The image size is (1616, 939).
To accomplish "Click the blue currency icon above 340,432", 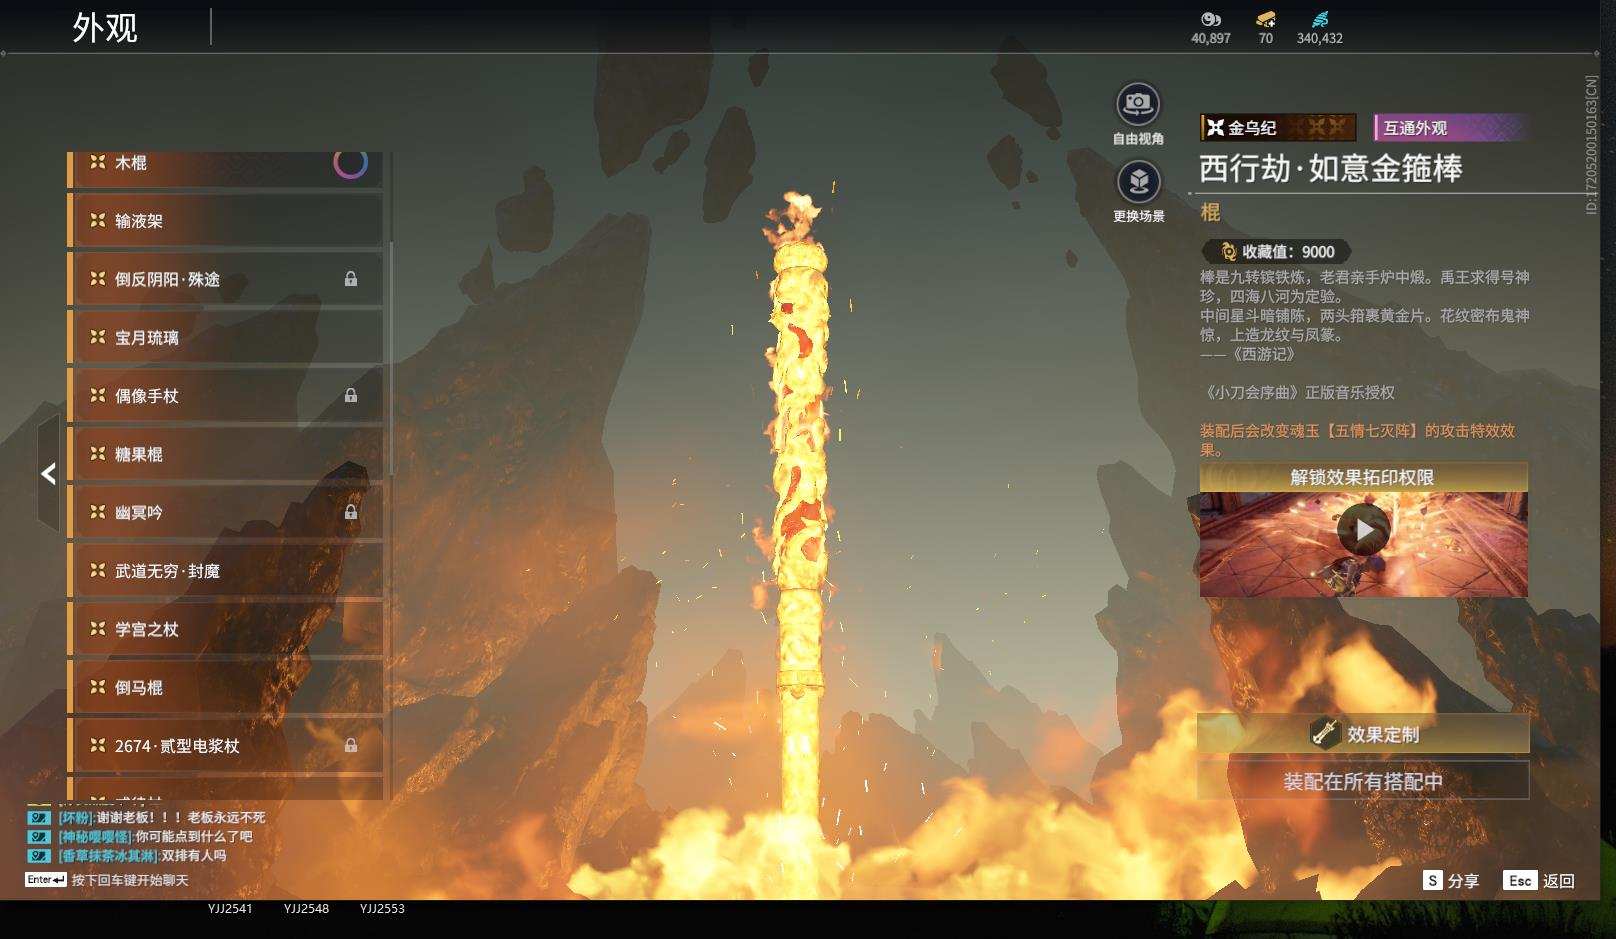I will click(1320, 19).
